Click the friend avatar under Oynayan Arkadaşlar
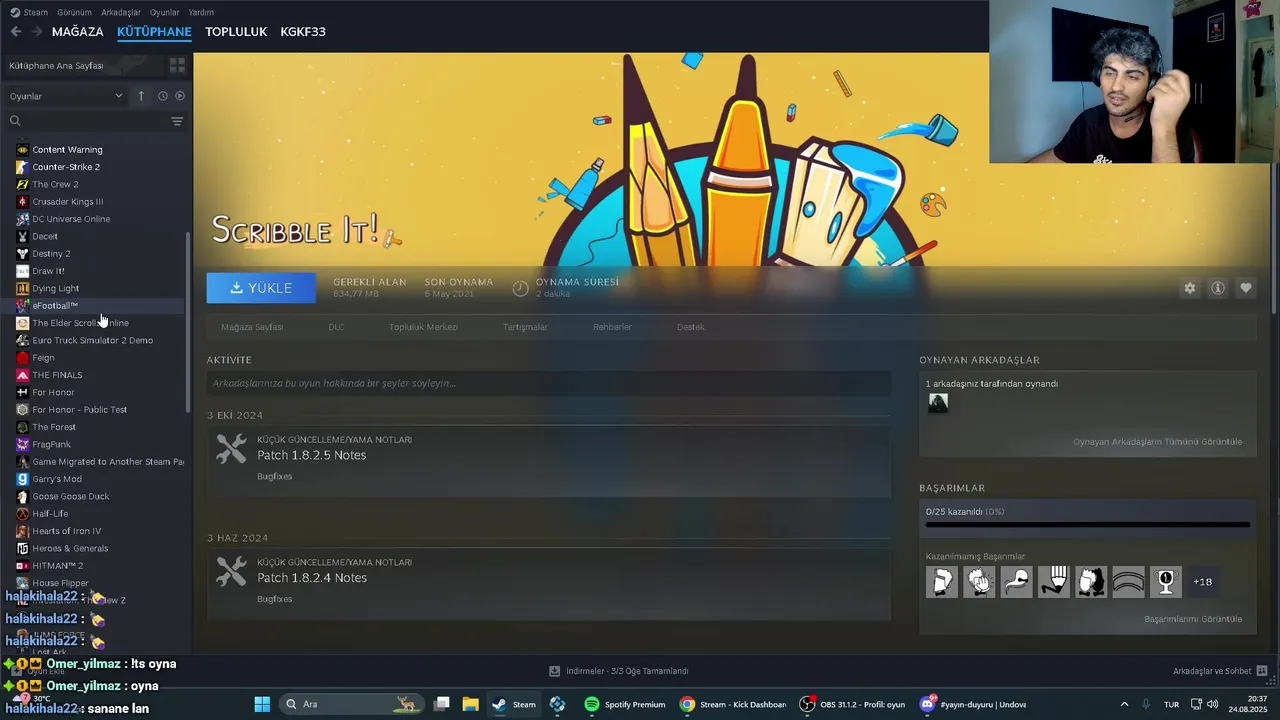Image resolution: width=1280 pixels, height=720 pixels. [x=938, y=403]
